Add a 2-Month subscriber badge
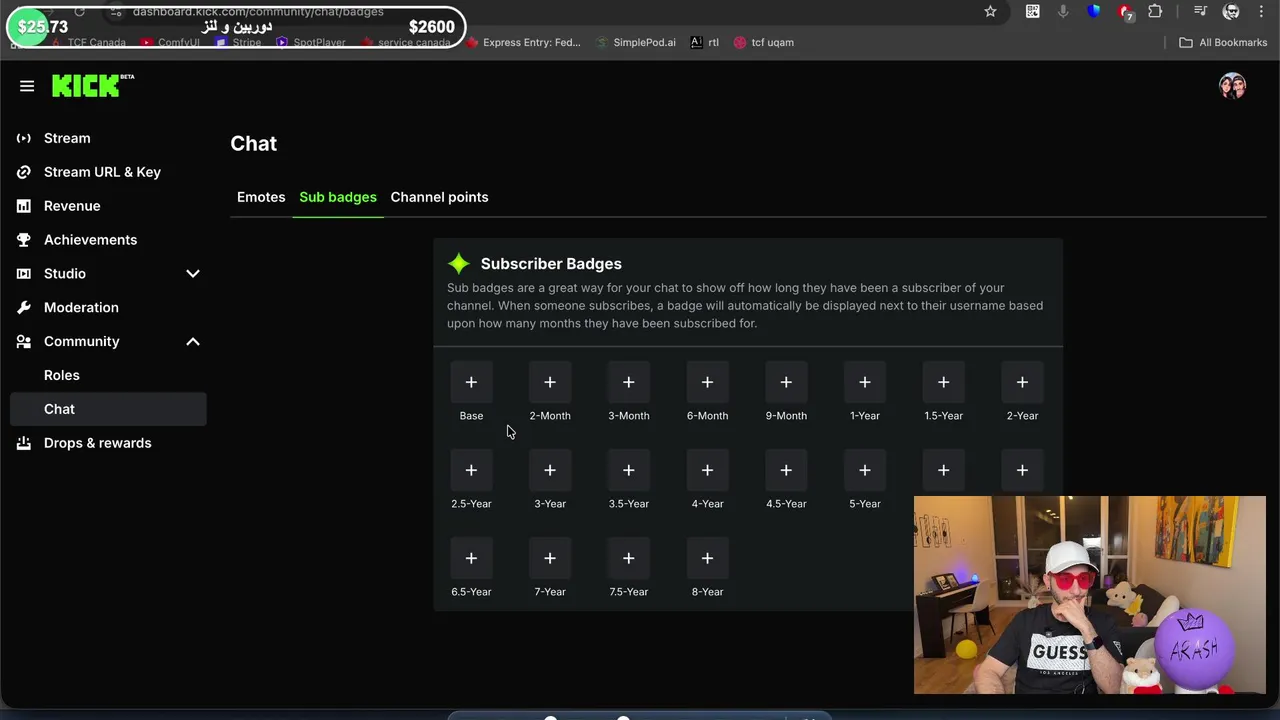Viewport: 1280px width, 720px height. coord(550,382)
